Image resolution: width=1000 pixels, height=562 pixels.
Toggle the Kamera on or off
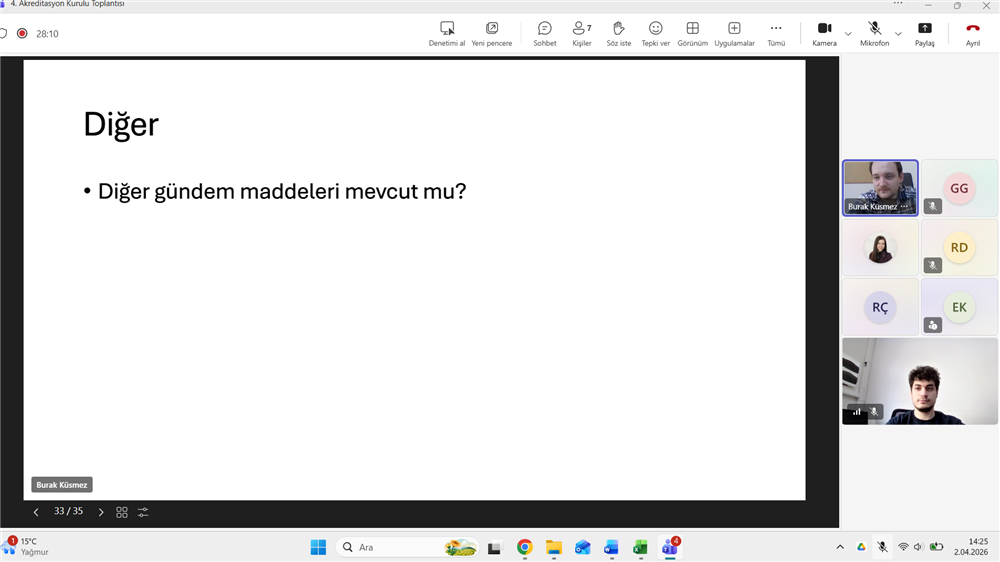[824, 33]
